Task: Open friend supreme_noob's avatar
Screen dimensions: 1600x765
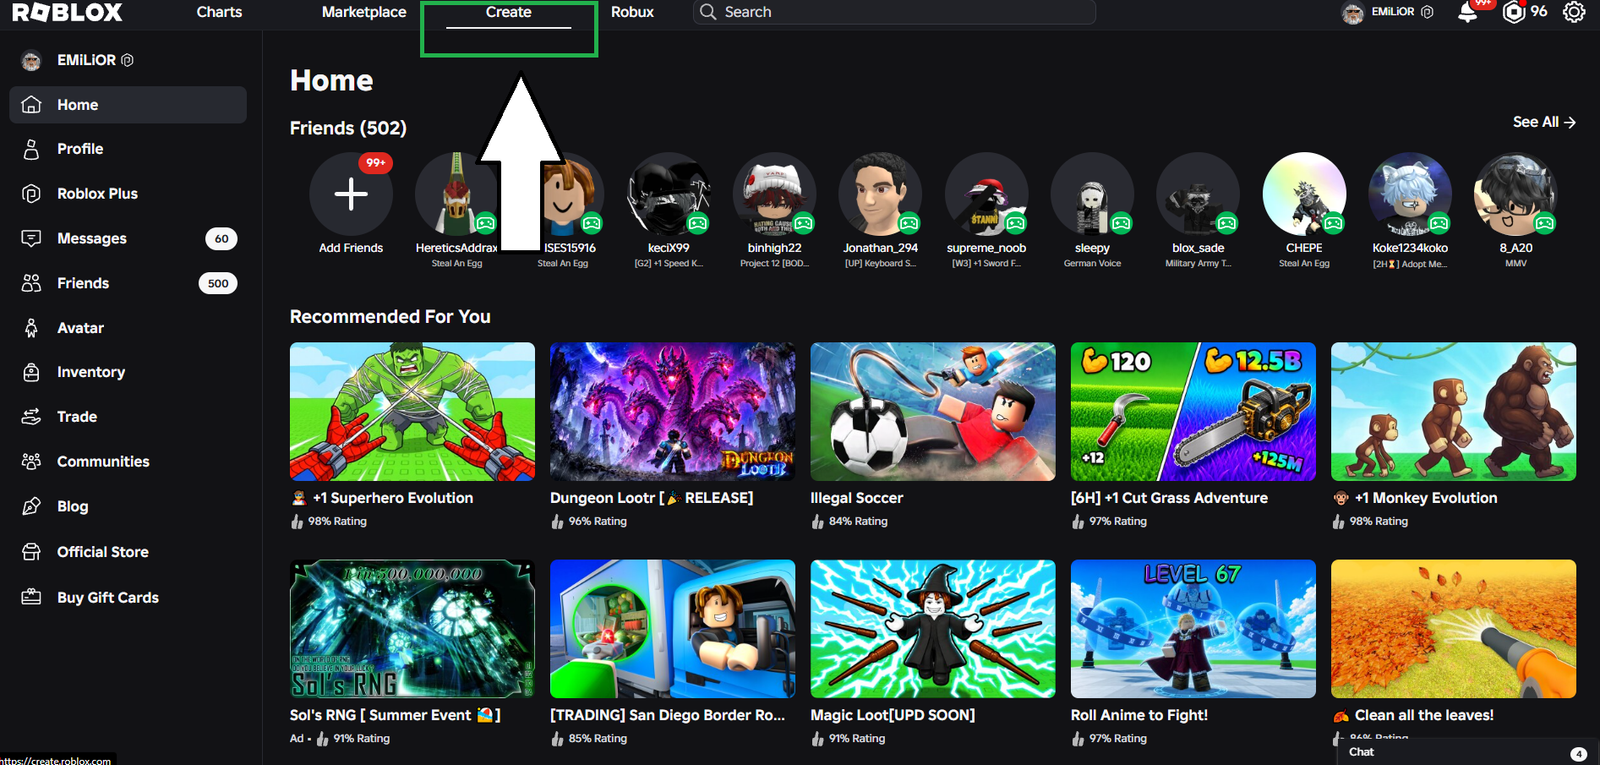Action: point(987,194)
